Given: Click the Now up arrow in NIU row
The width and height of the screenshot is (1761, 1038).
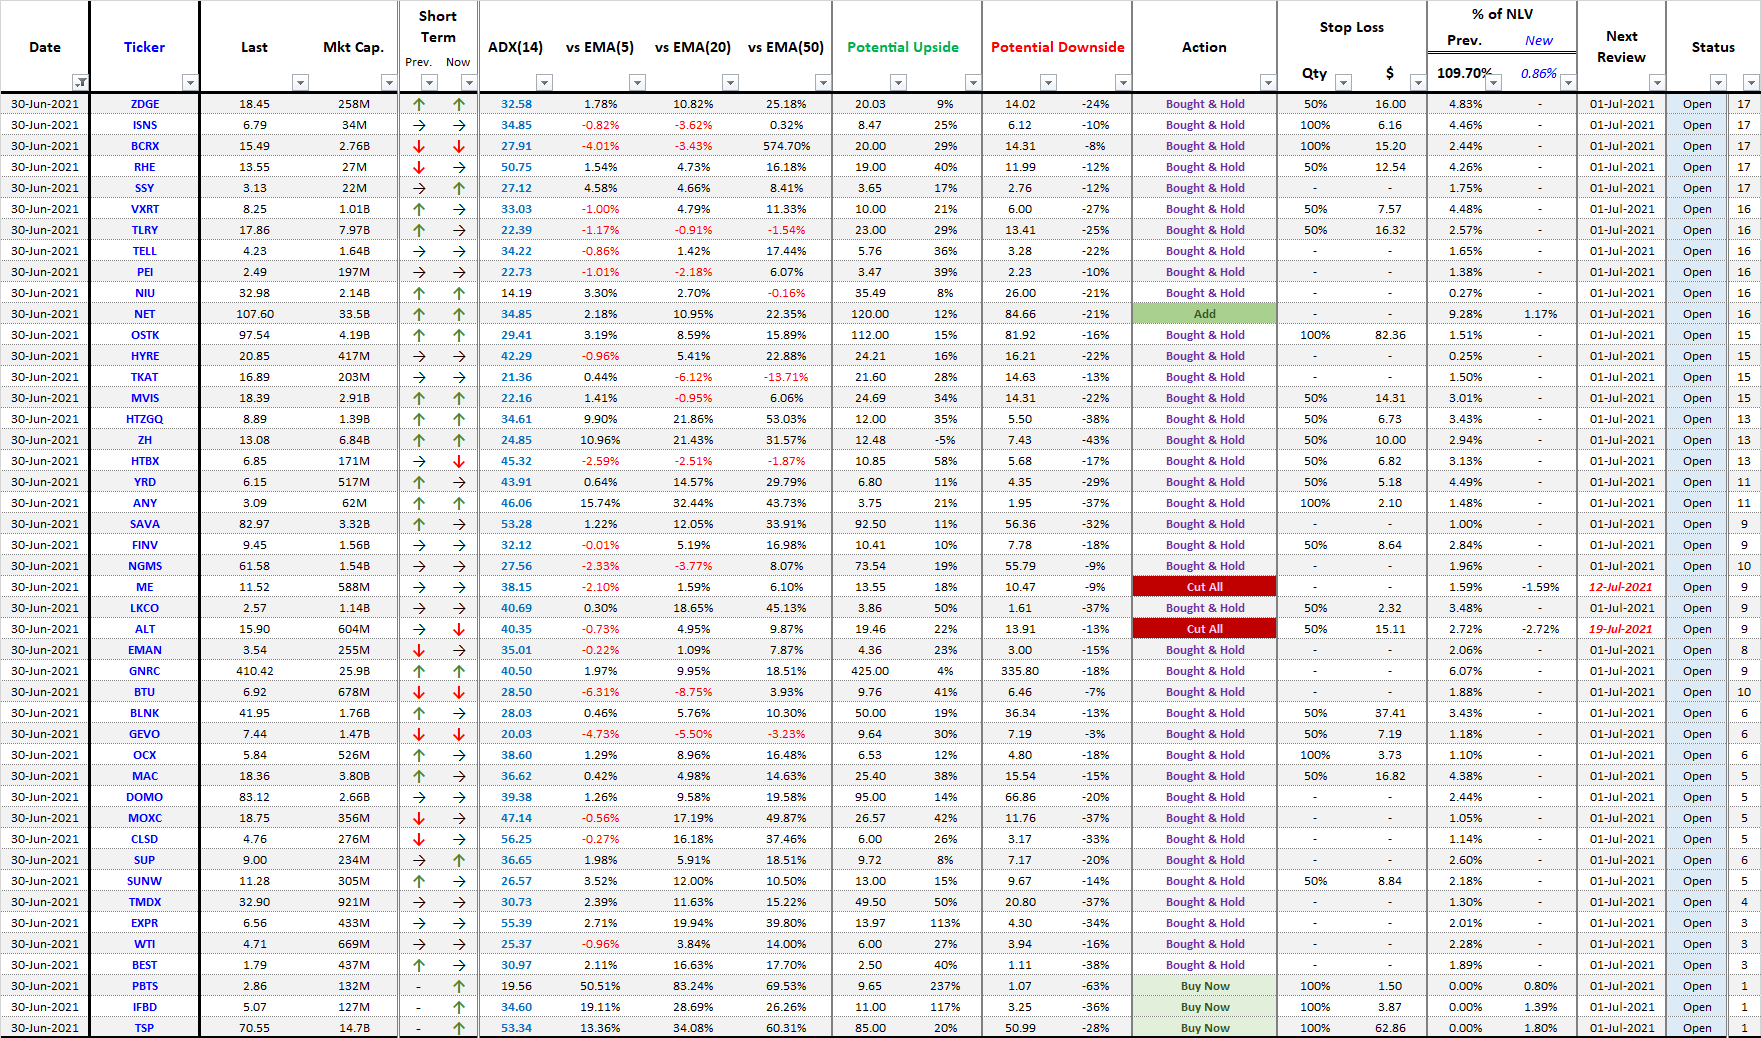Looking at the screenshot, I should tap(459, 293).
